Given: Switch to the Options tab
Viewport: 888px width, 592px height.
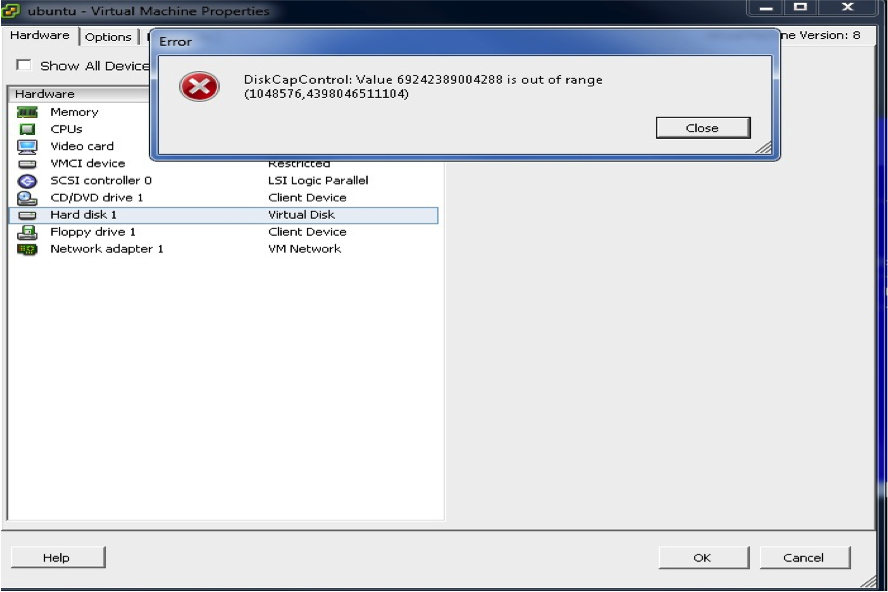Looking at the screenshot, I should 108,37.
